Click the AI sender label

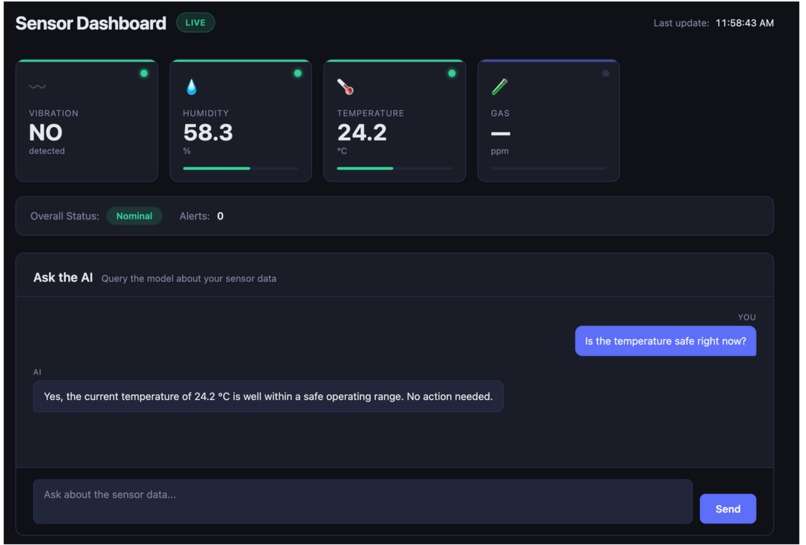(37, 372)
